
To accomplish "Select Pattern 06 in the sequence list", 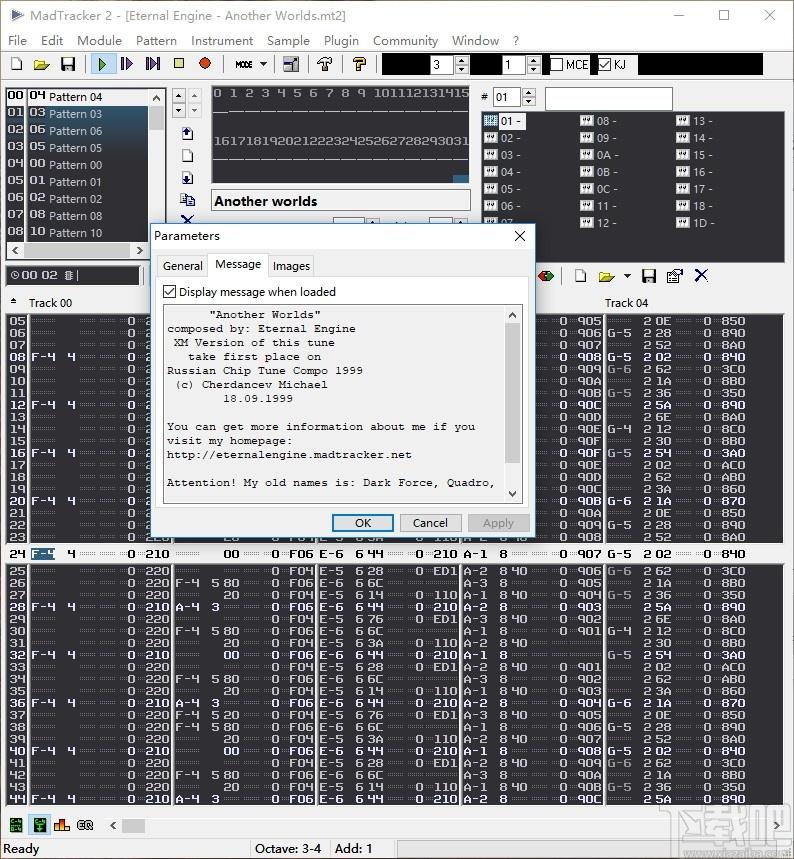I will point(77,130).
